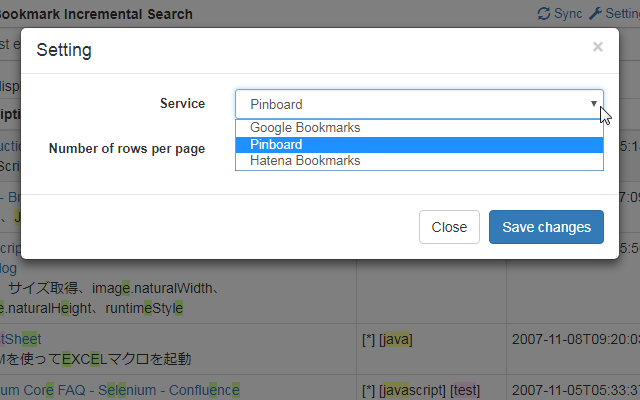Click the Number of rows per page label
Viewport: 640px width, 400px height.
click(x=127, y=149)
